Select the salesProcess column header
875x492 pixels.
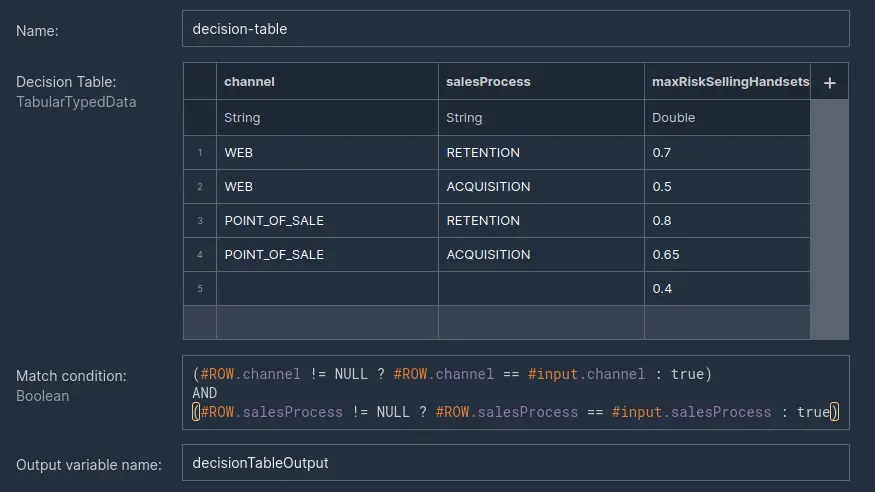click(x=541, y=81)
